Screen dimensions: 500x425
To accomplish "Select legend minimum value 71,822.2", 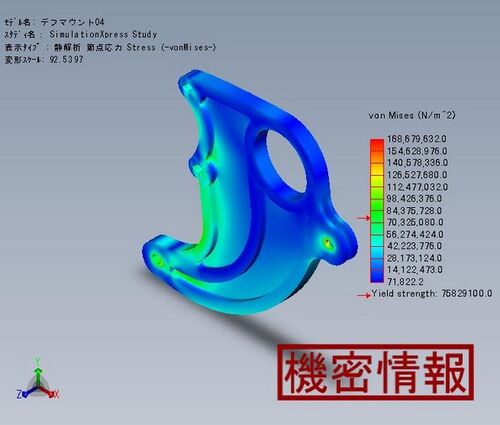I will coord(405,282).
